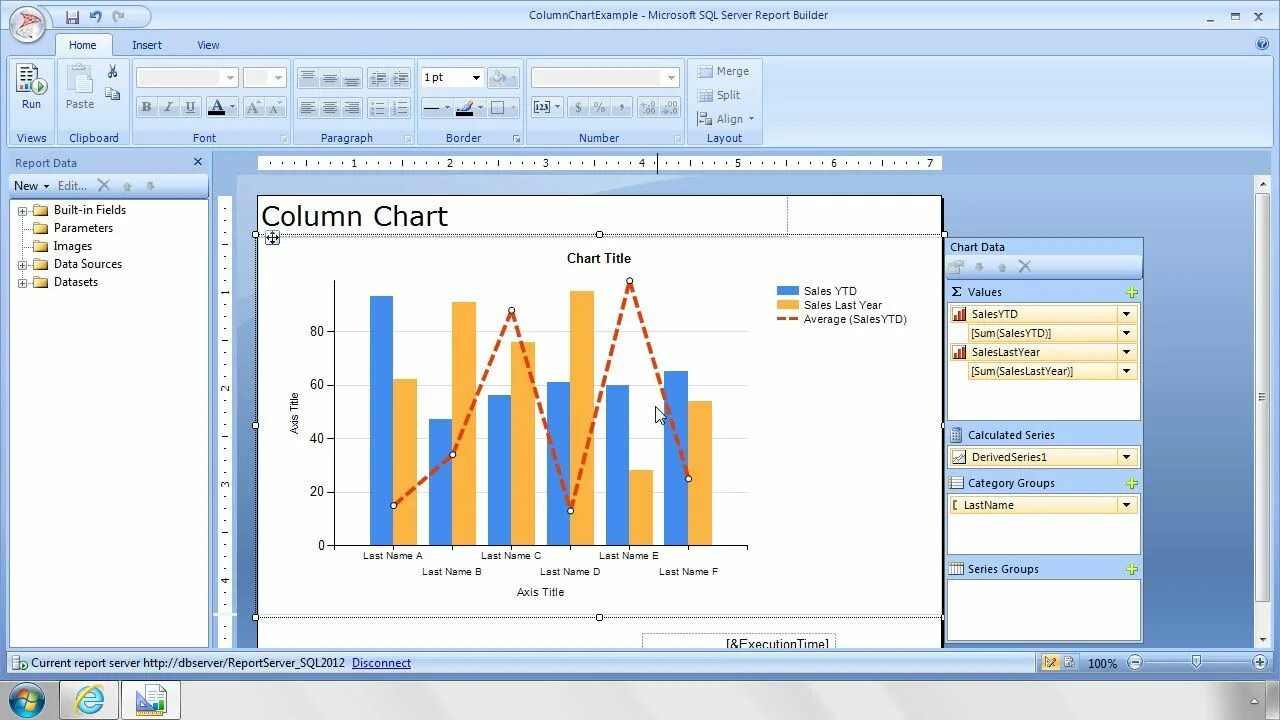
Task: Open the LastName category group dropdown
Action: pos(1126,505)
